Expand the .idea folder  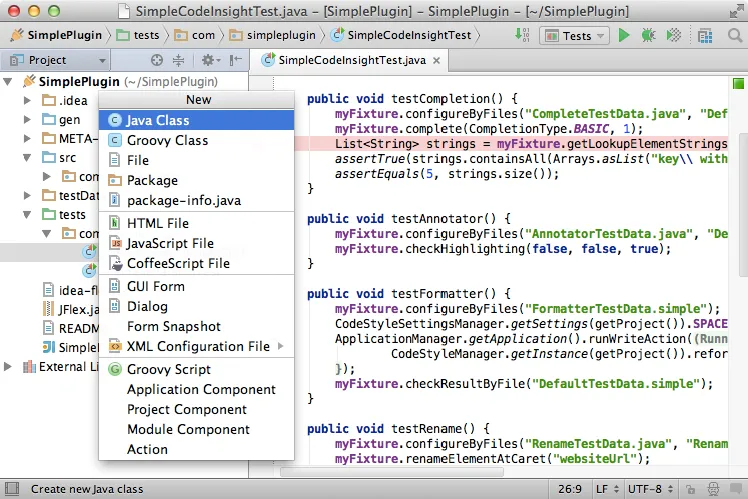pos(27,101)
